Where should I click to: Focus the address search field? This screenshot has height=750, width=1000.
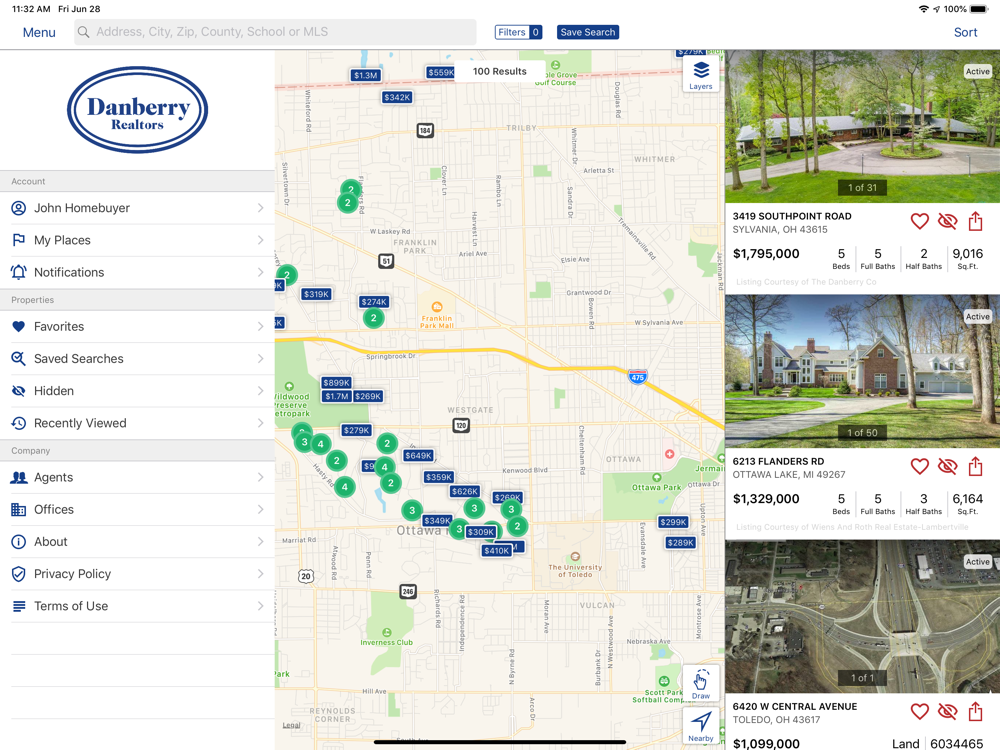(x=275, y=32)
